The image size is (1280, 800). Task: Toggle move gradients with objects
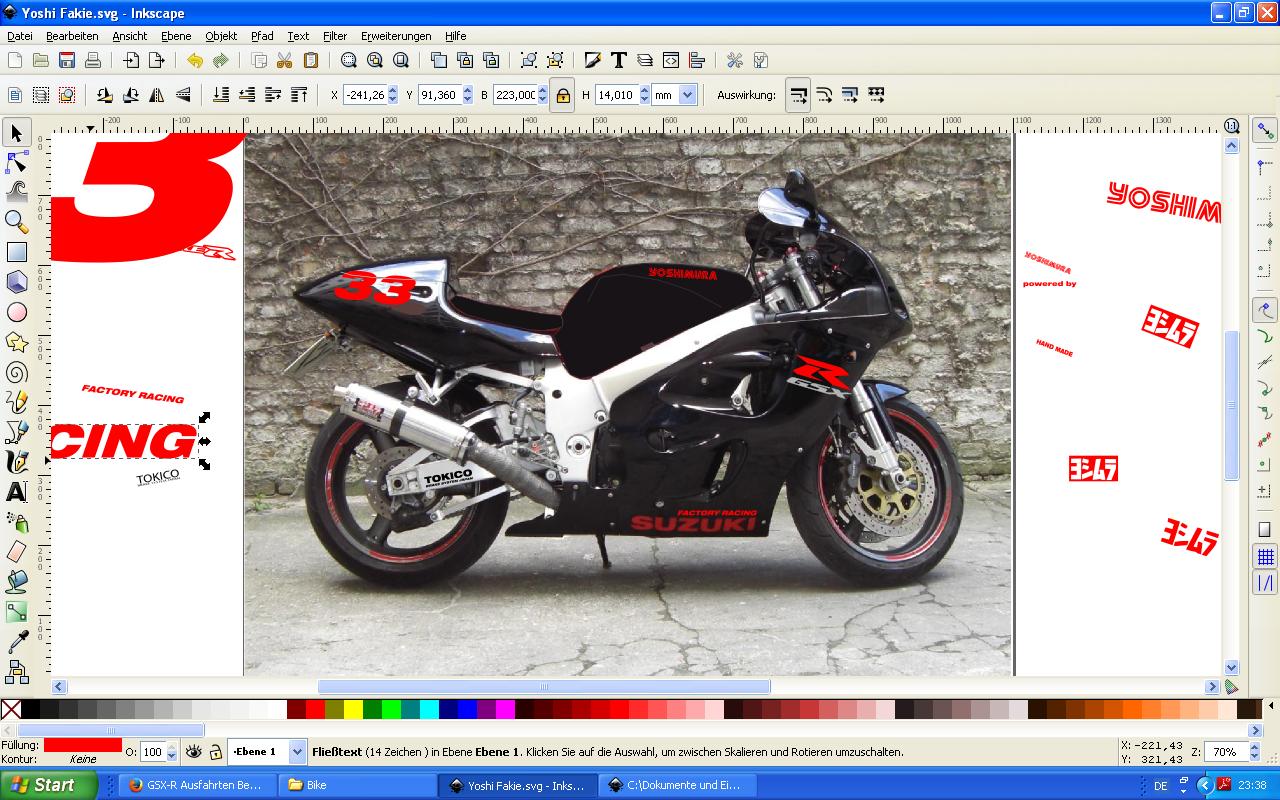pos(850,95)
